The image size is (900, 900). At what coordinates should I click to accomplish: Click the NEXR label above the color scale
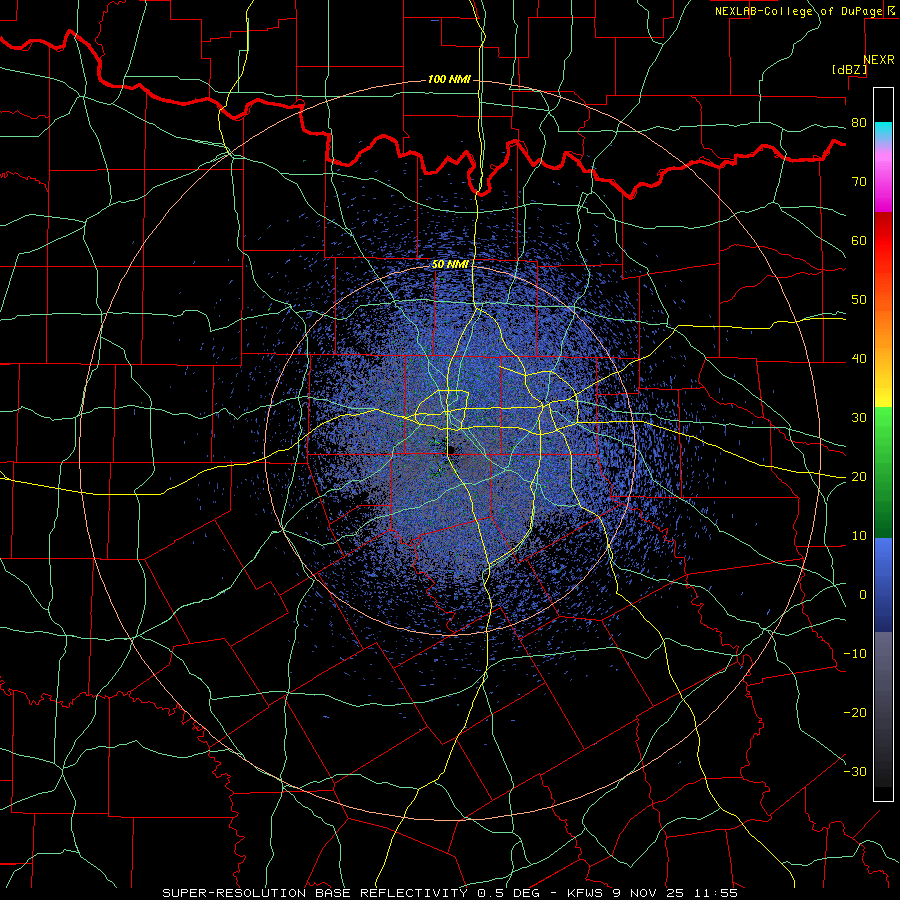878,60
